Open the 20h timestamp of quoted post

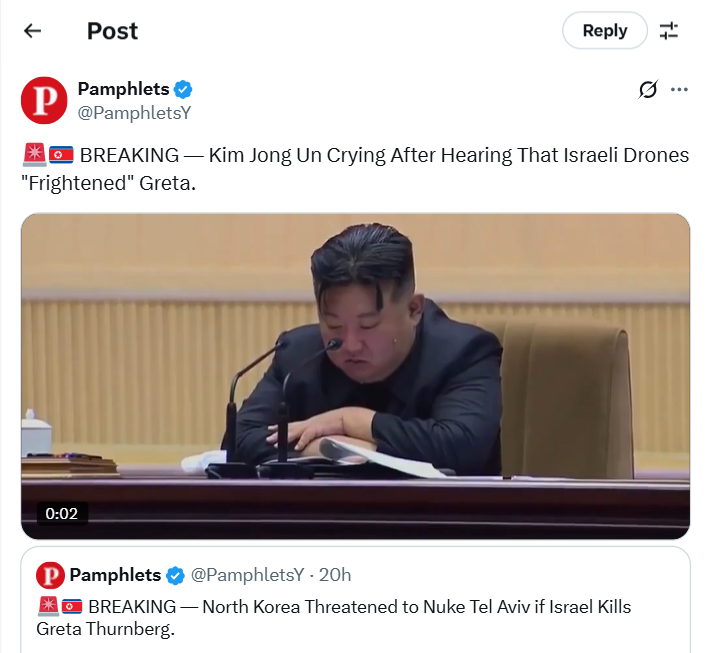[335, 575]
